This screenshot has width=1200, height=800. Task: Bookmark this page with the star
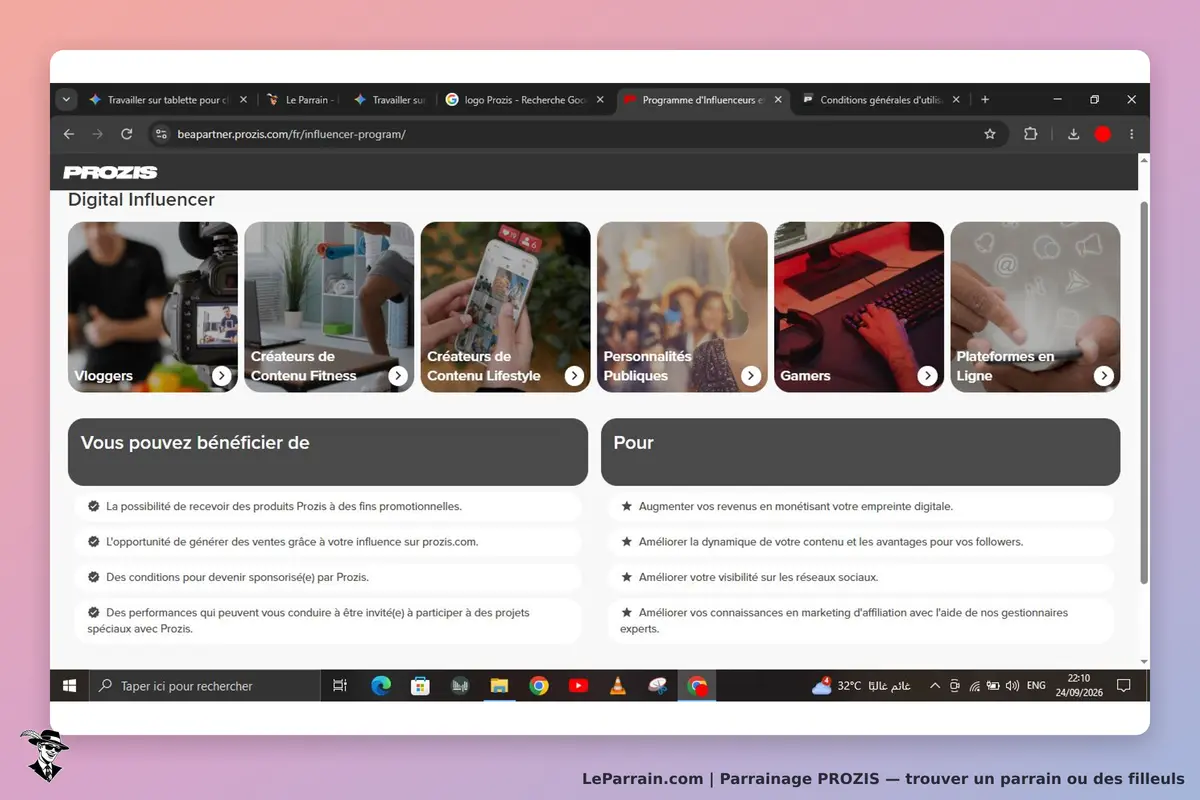(x=990, y=134)
